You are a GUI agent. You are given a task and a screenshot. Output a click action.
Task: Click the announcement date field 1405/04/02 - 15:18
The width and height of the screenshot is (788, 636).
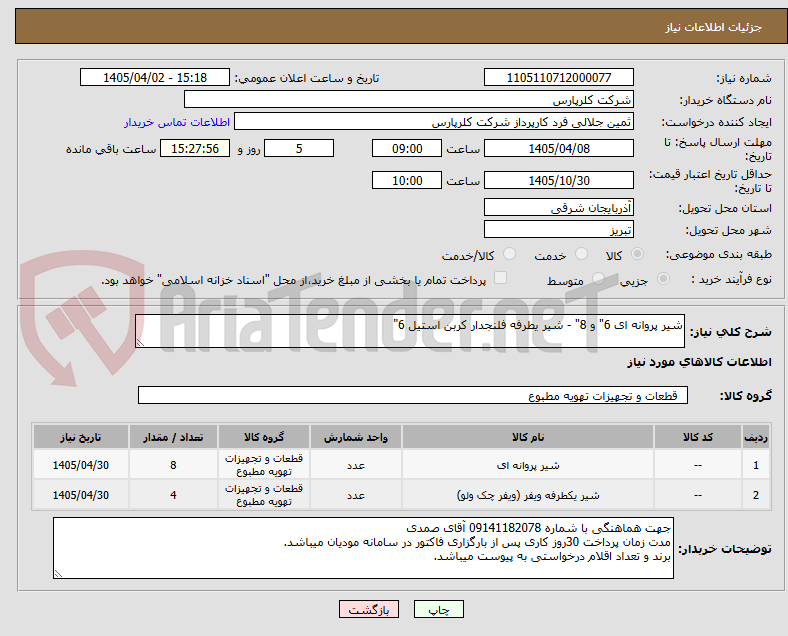[x=155, y=78]
